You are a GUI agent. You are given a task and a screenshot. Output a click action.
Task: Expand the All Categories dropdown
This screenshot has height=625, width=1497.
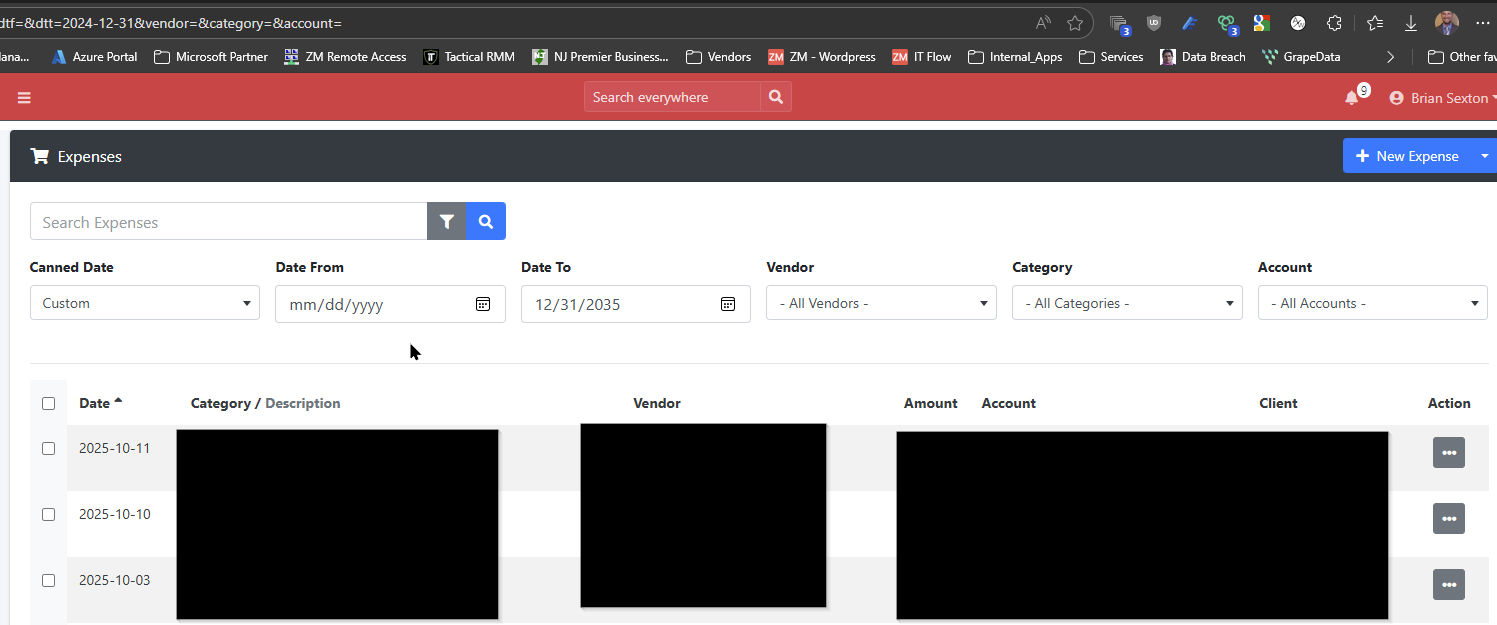click(1126, 303)
